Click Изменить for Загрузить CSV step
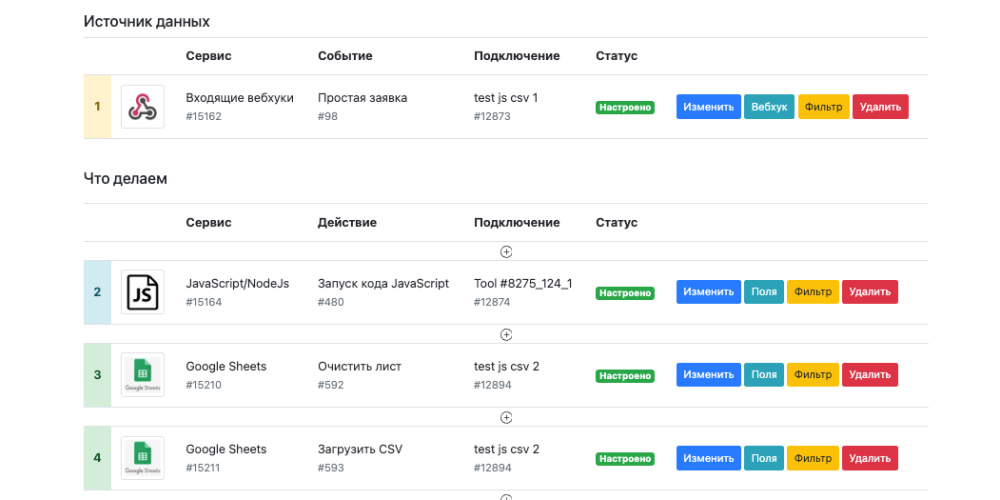The image size is (1000, 500). (x=709, y=458)
